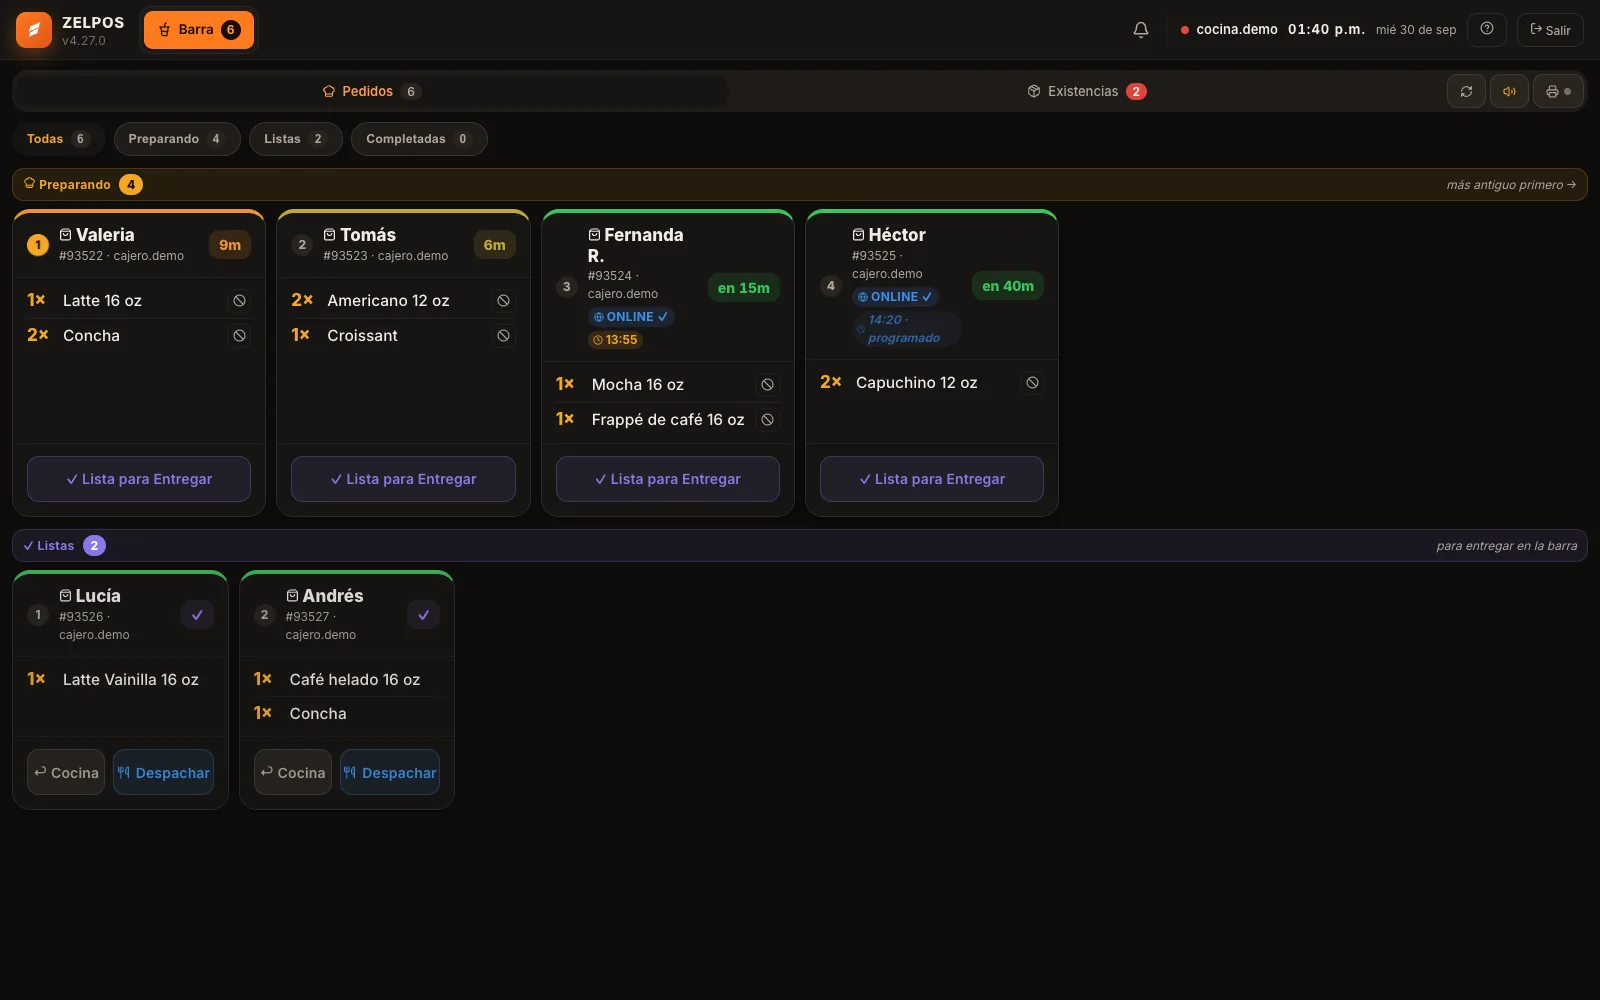Click the checkmark icon on Andrés's order
This screenshot has width=1600, height=1000.
(424, 615)
